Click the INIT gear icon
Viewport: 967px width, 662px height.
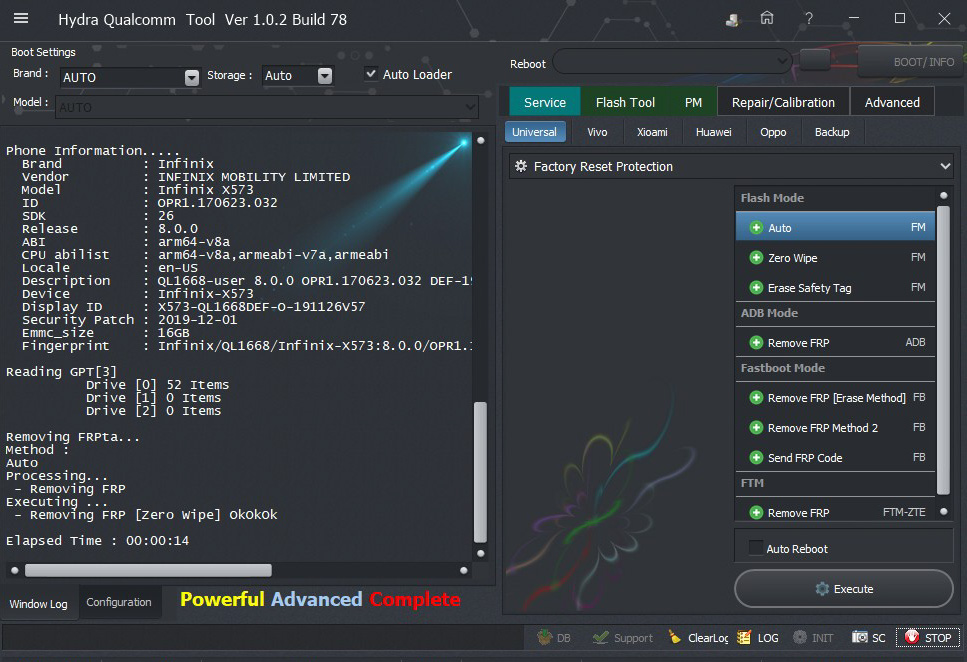[800, 637]
